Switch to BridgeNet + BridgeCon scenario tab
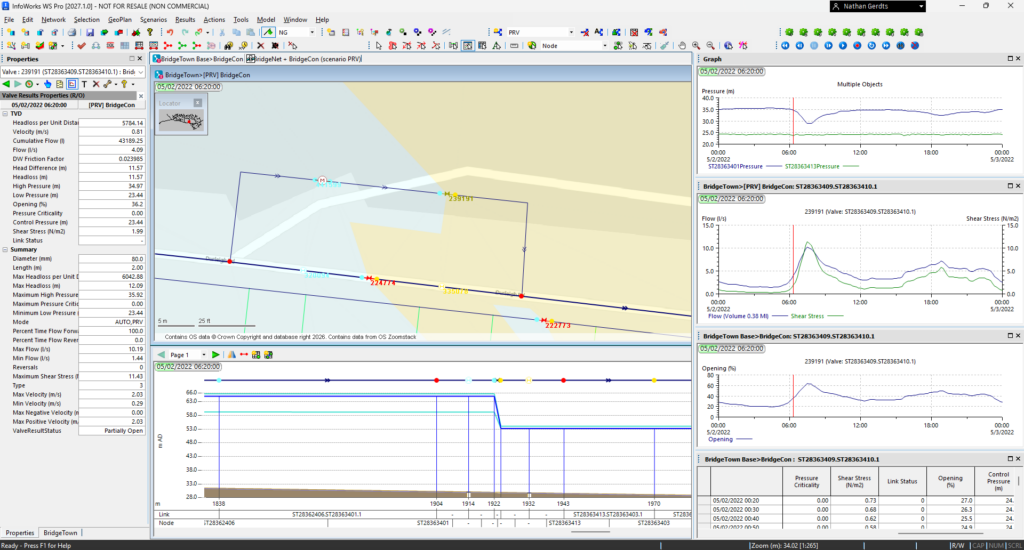Screen dimensions: 1024x550 (304, 59)
